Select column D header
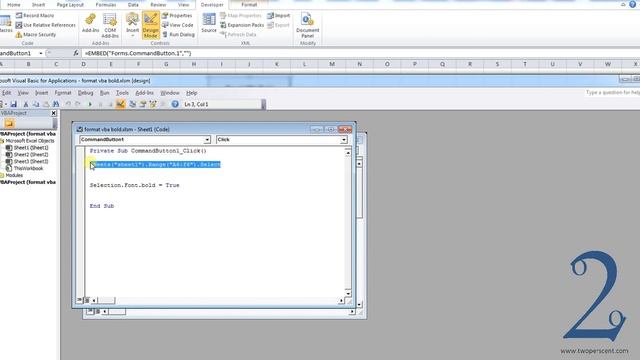The image size is (640, 360). (83, 64)
